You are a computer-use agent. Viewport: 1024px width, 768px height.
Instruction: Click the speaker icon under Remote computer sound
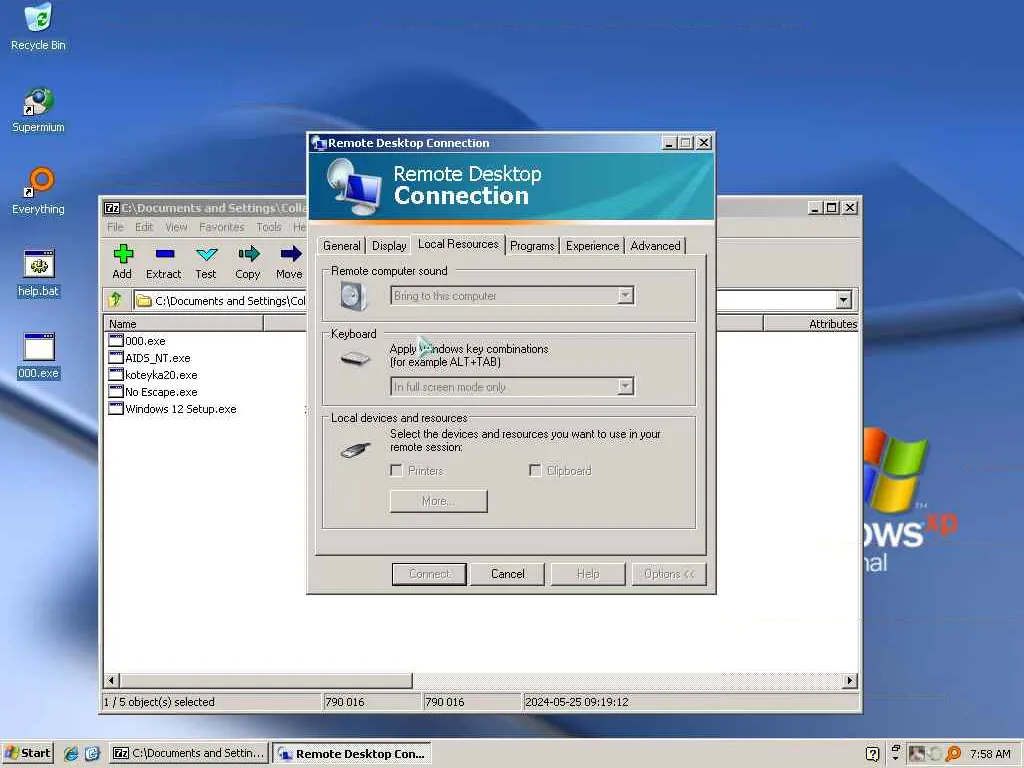pyautogui.click(x=353, y=296)
